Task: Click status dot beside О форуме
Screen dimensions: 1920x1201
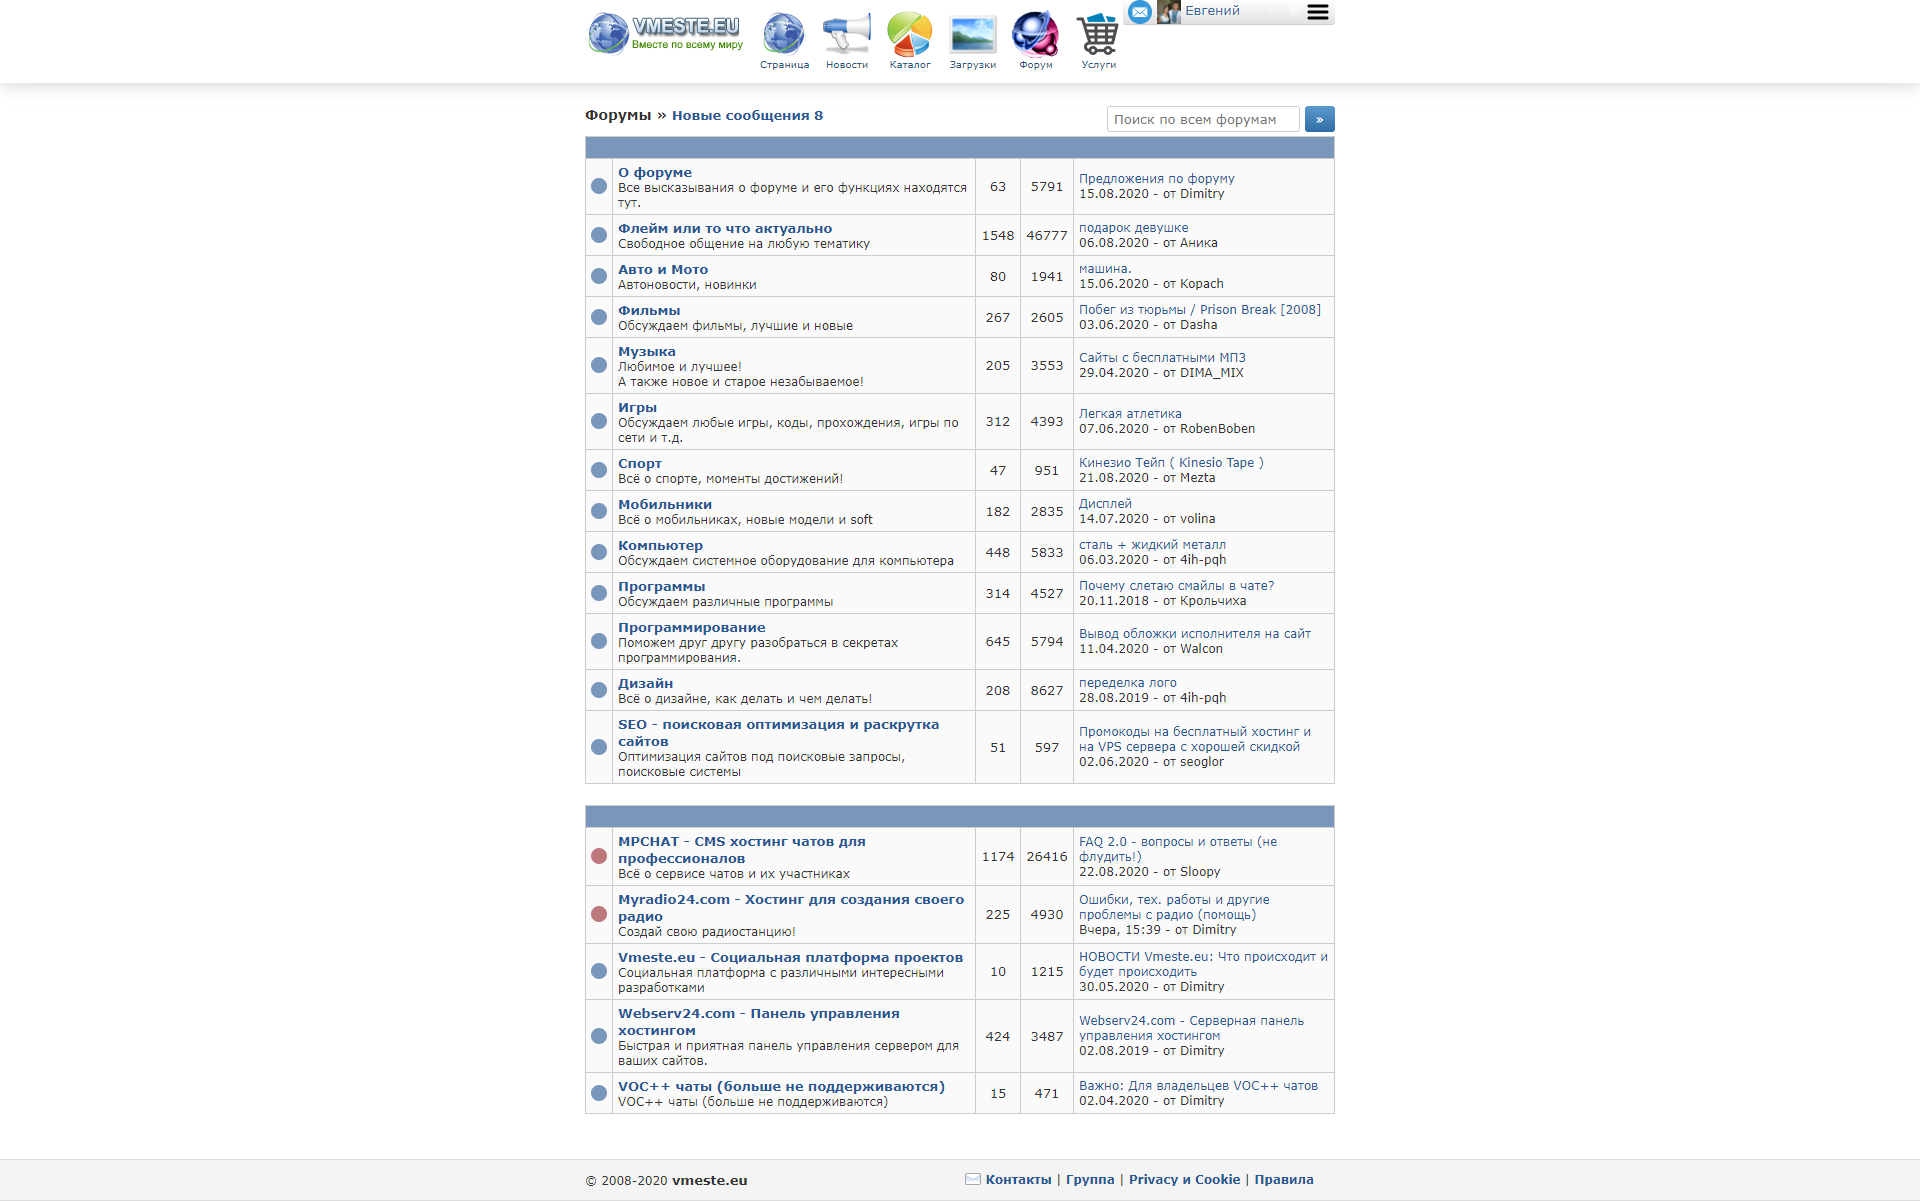Action: point(599,186)
